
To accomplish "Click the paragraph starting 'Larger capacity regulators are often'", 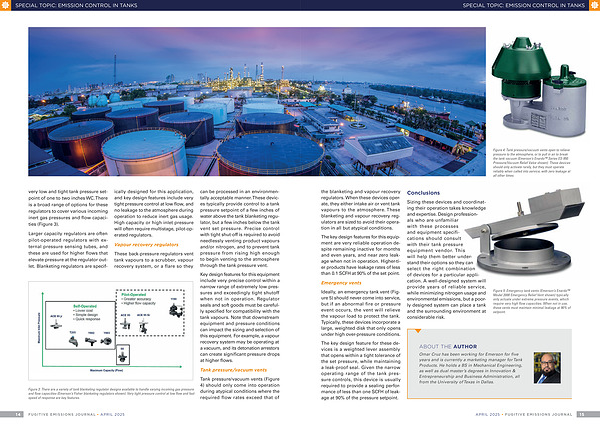I will (x=68, y=250).
